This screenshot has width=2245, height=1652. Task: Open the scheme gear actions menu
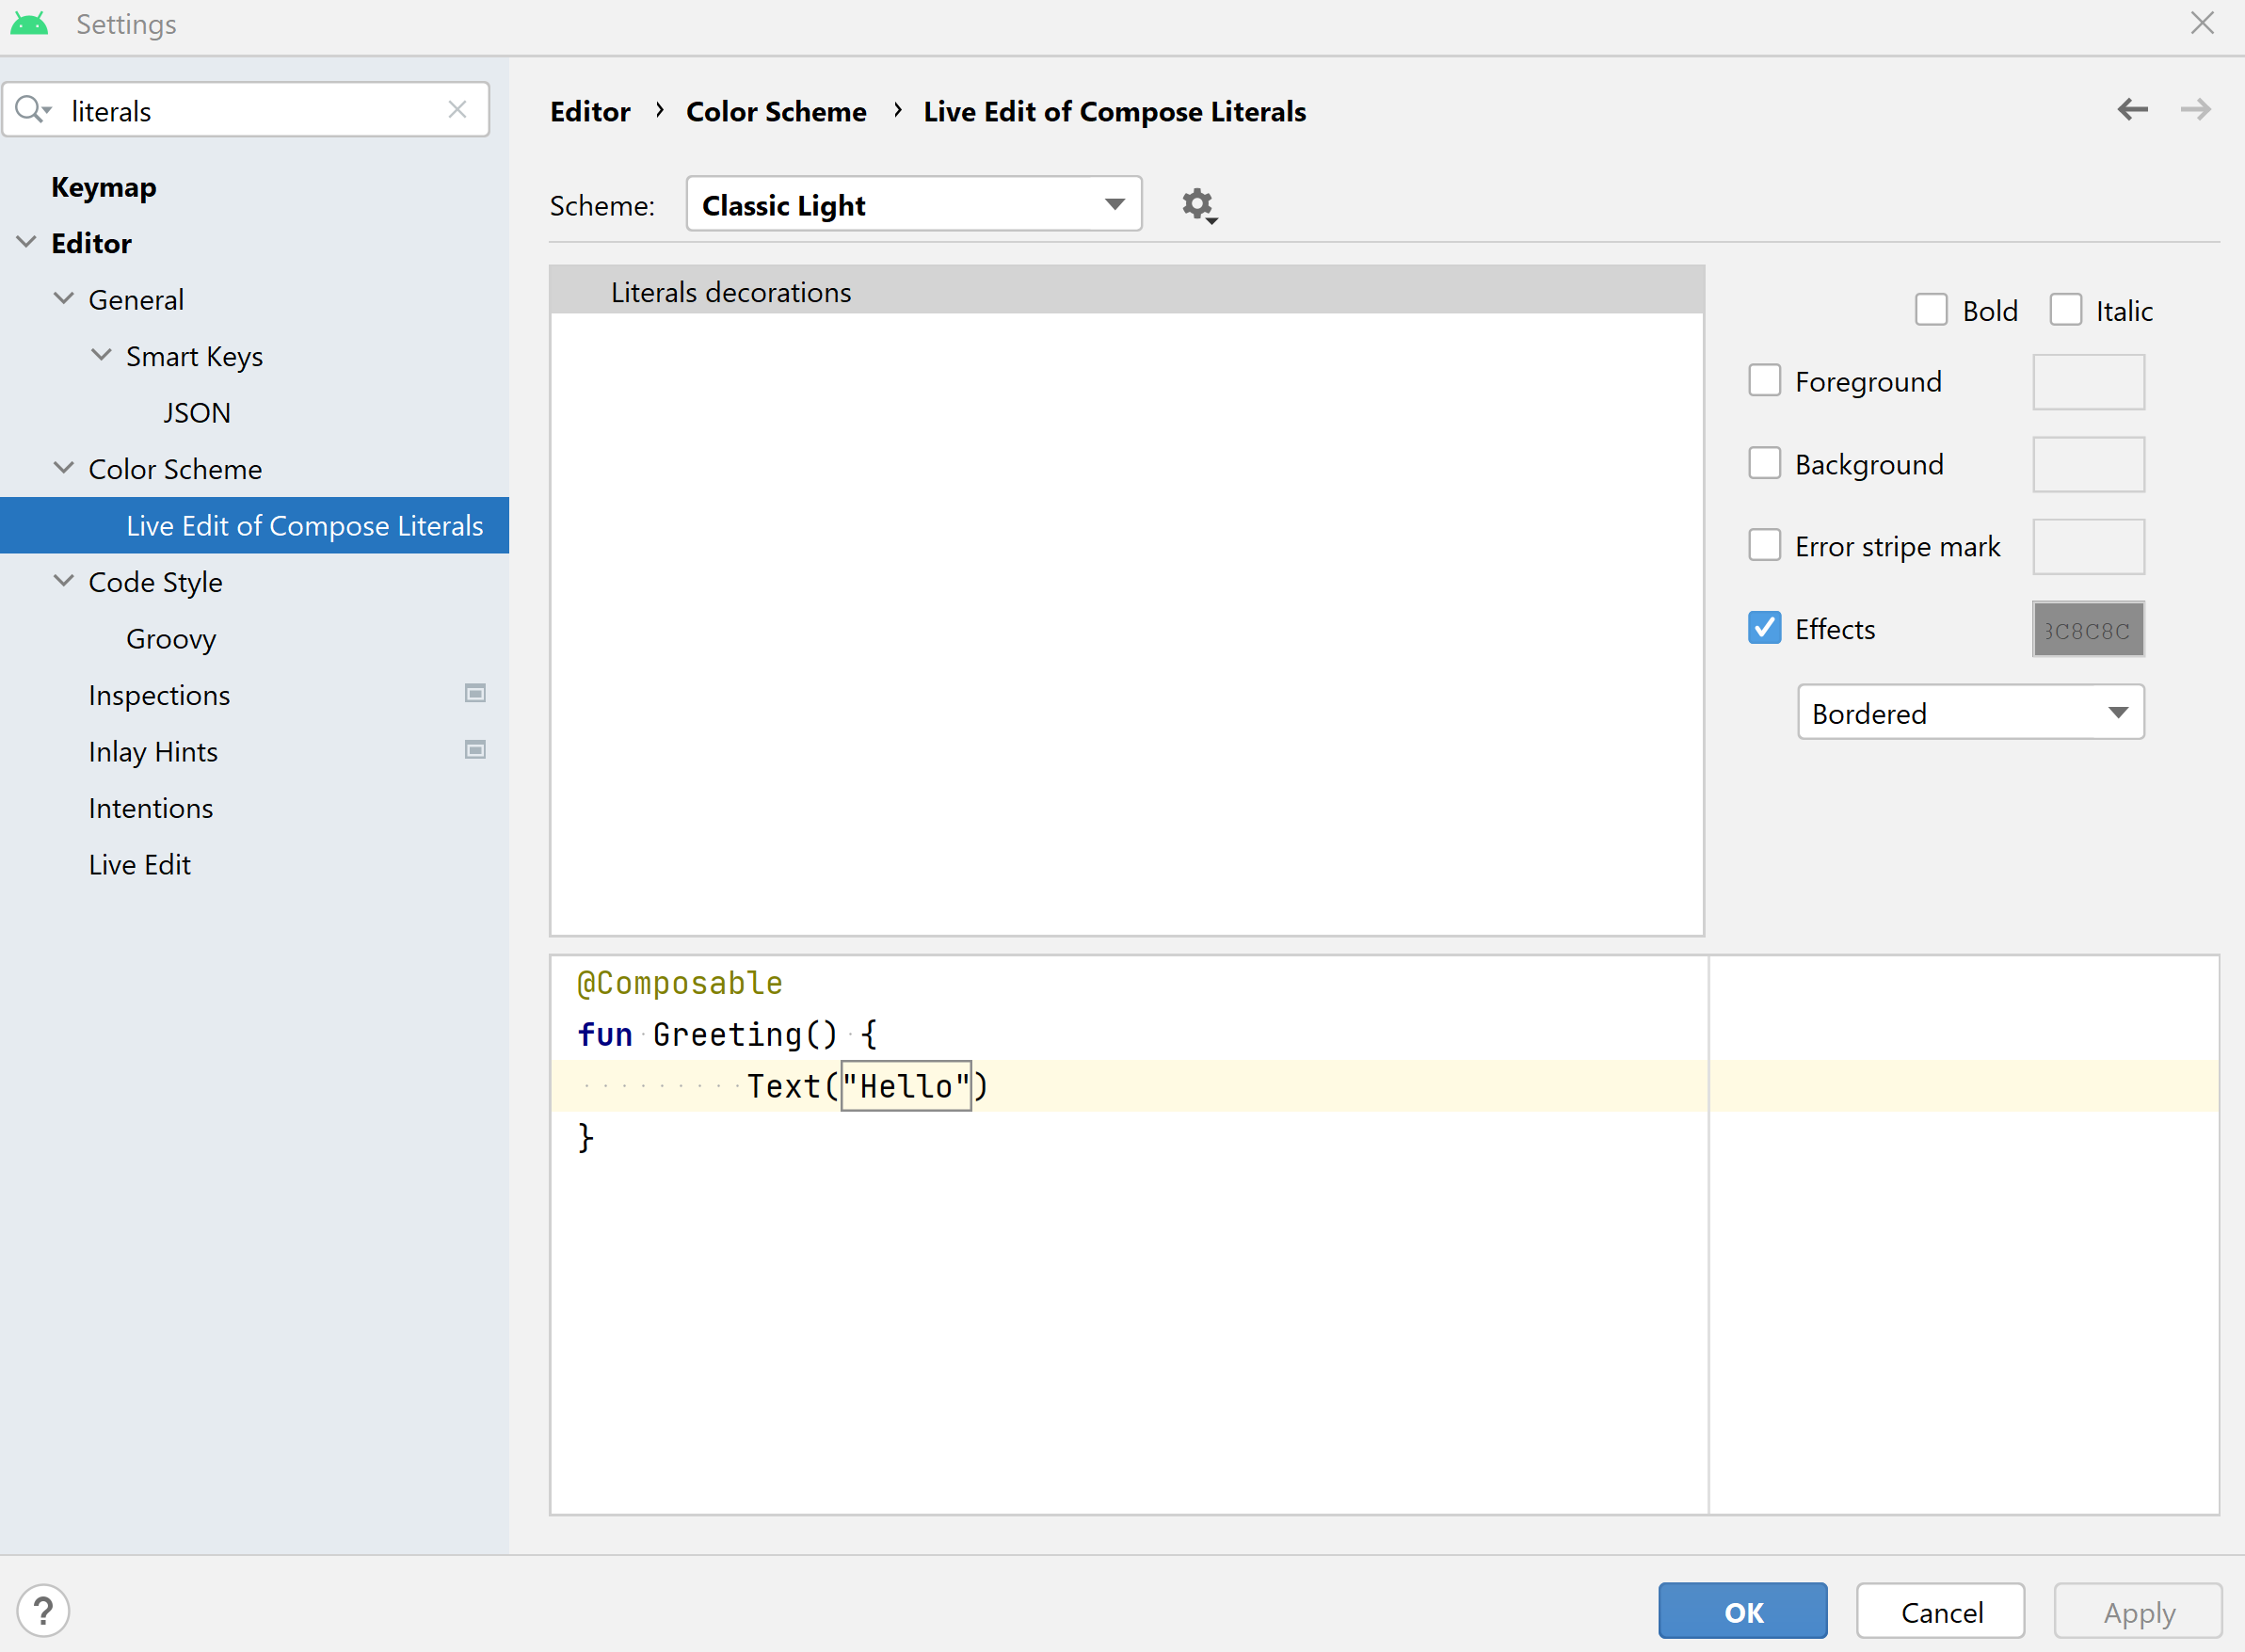coord(1198,205)
